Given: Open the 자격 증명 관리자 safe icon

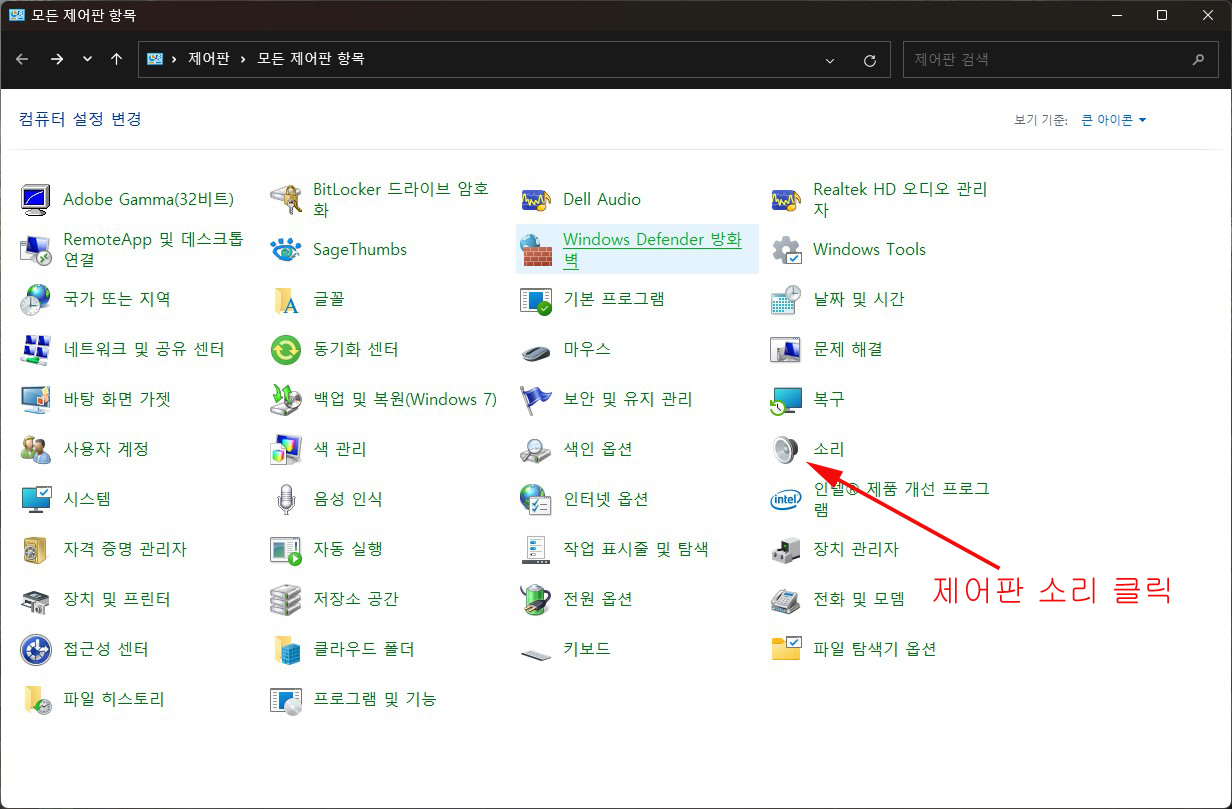Looking at the screenshot, I should tap(36, 549).
